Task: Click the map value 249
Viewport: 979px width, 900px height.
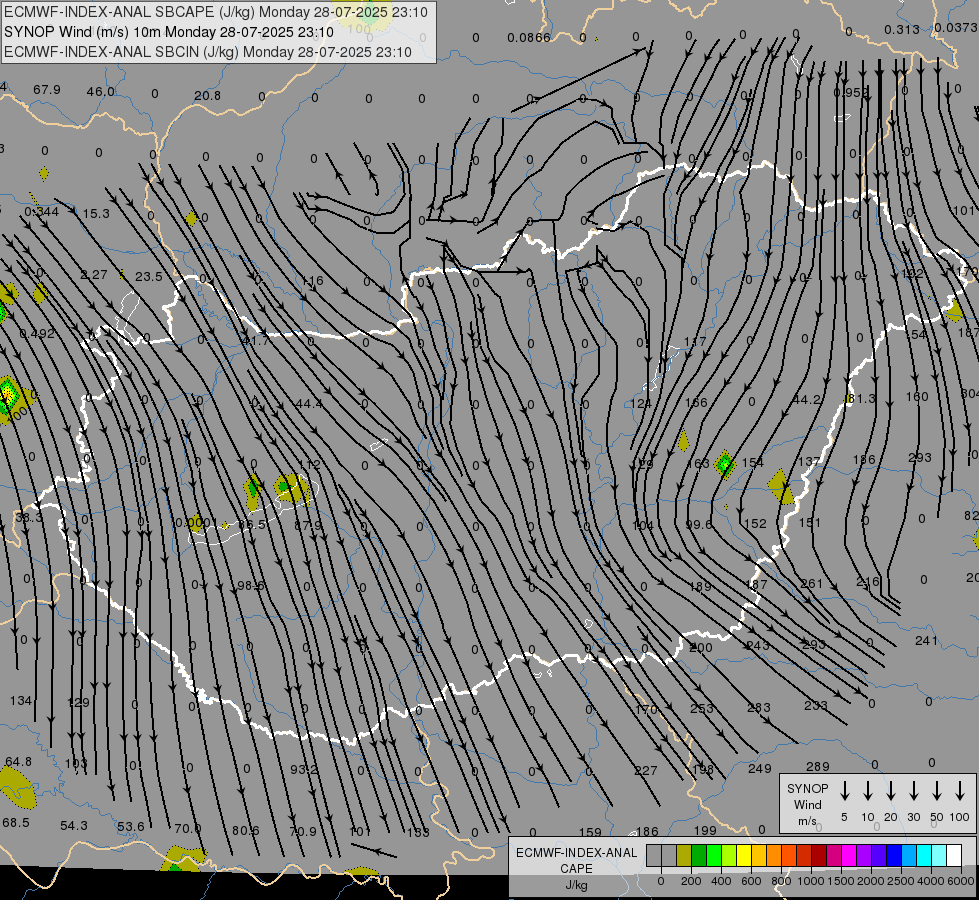Action: click(760, 769)
